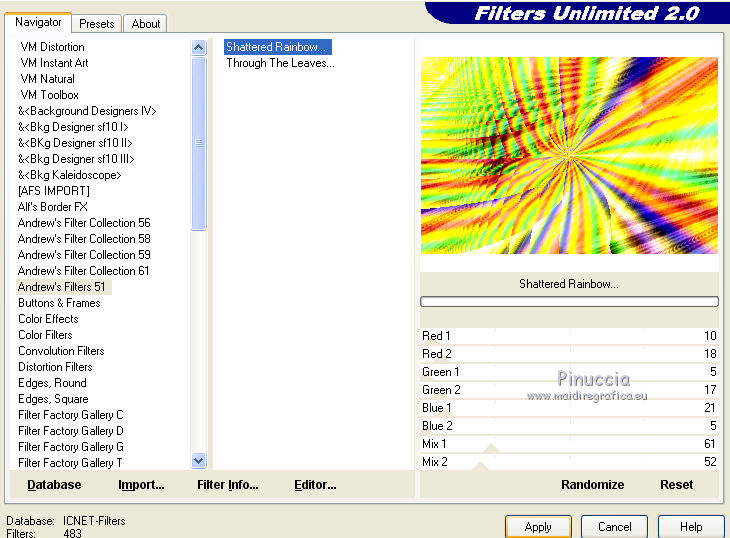Click the category list scroll up arrow
This screenshot has width=730, height=538.
(x=198, y=47)
